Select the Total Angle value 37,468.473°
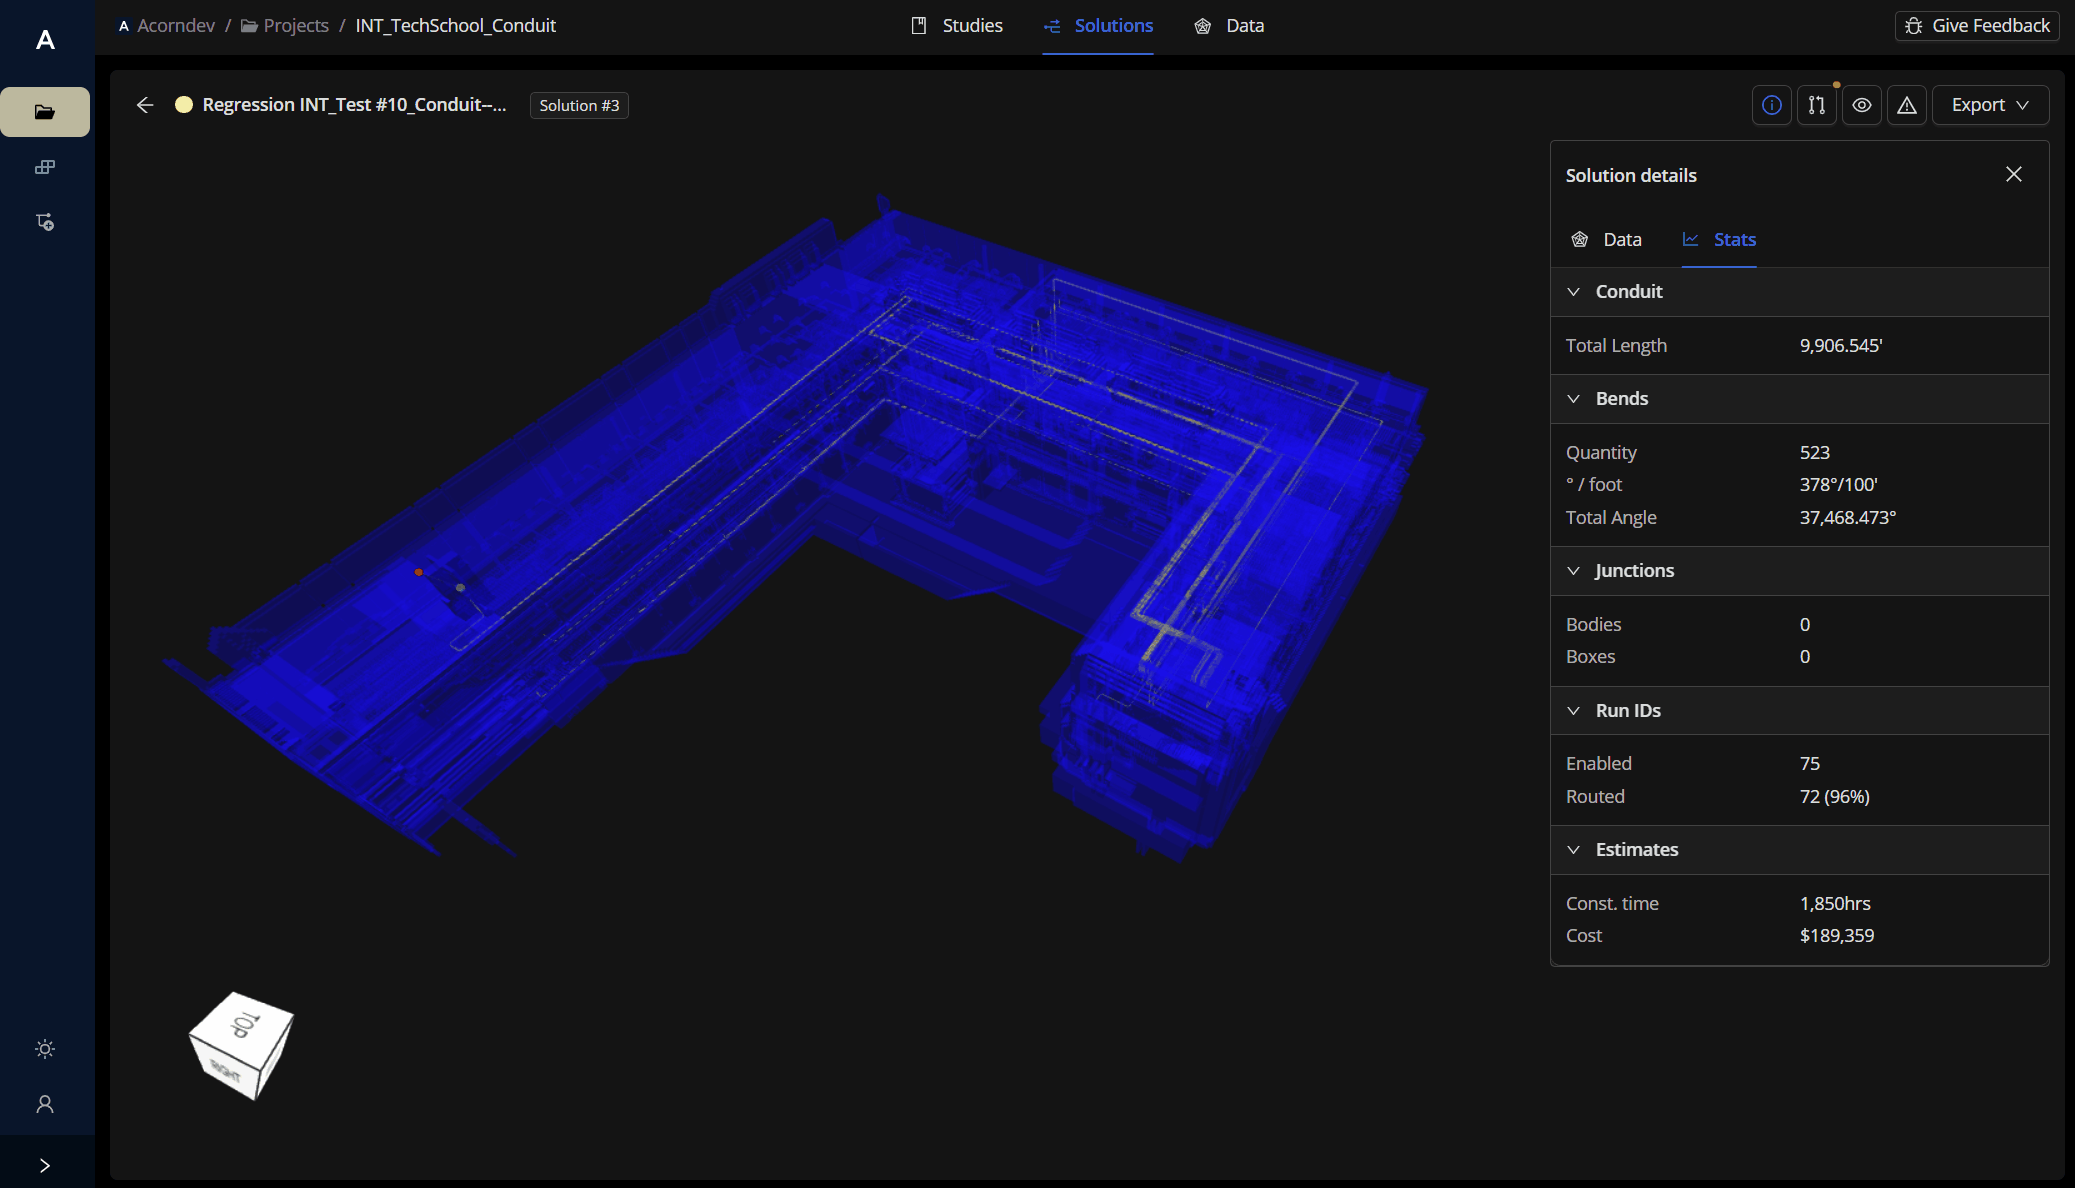The image size is (2075, 1188). tap(1848, 518)
